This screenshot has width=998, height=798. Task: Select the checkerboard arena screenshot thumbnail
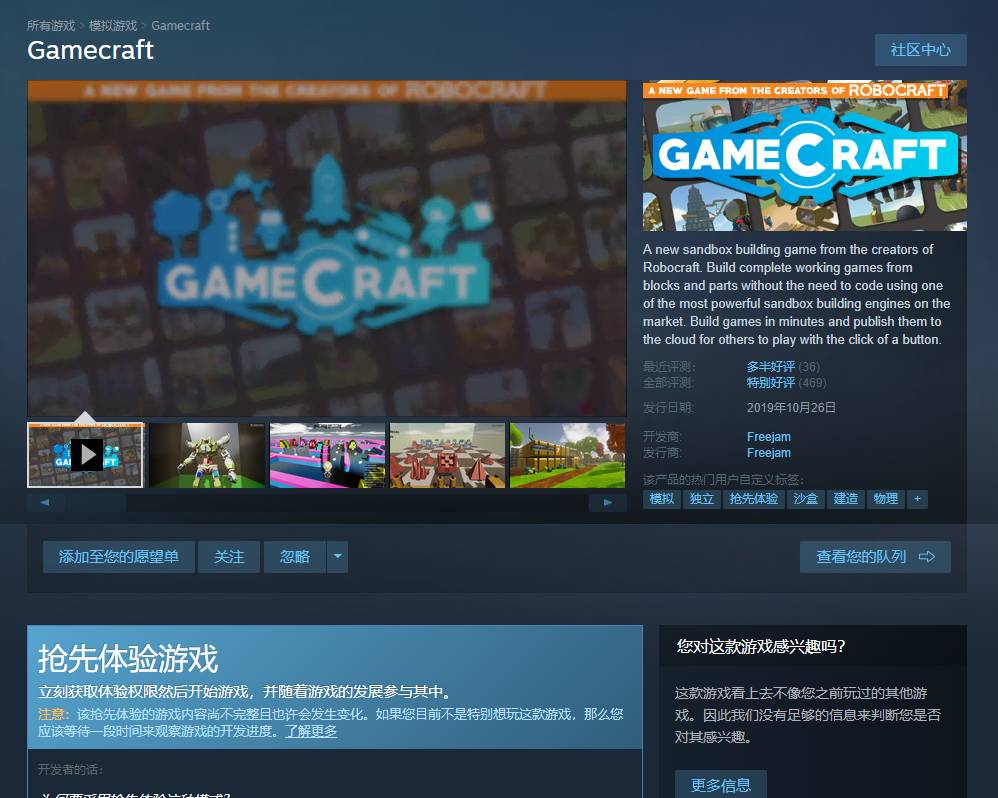click(447, 455)
